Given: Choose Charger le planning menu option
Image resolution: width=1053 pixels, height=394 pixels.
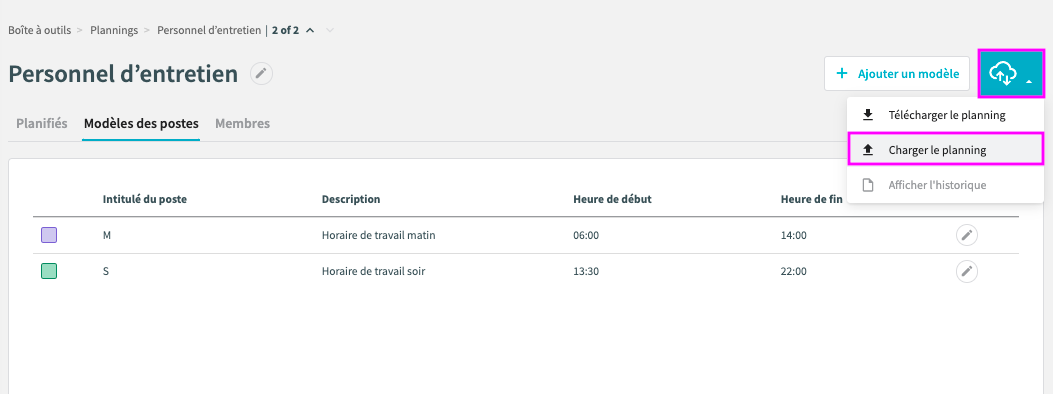Looking at the screenshot, I should click(946, 150).
